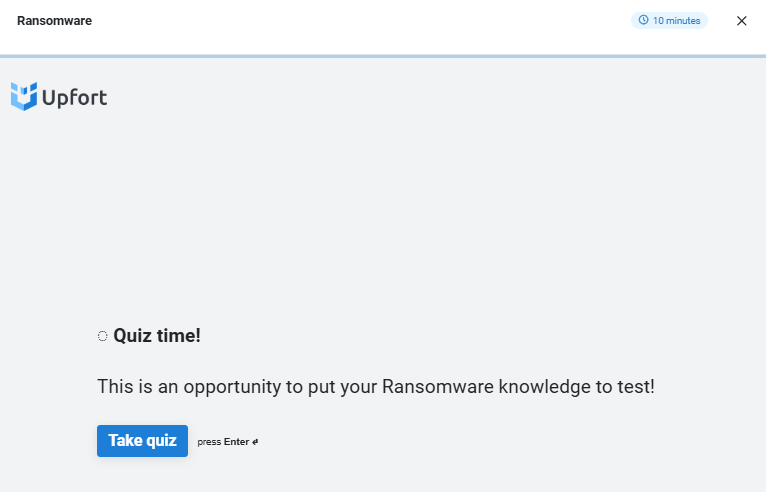Click the word opportunity in description
Viewport: 766px width, 492px height.
pos(232,387)
